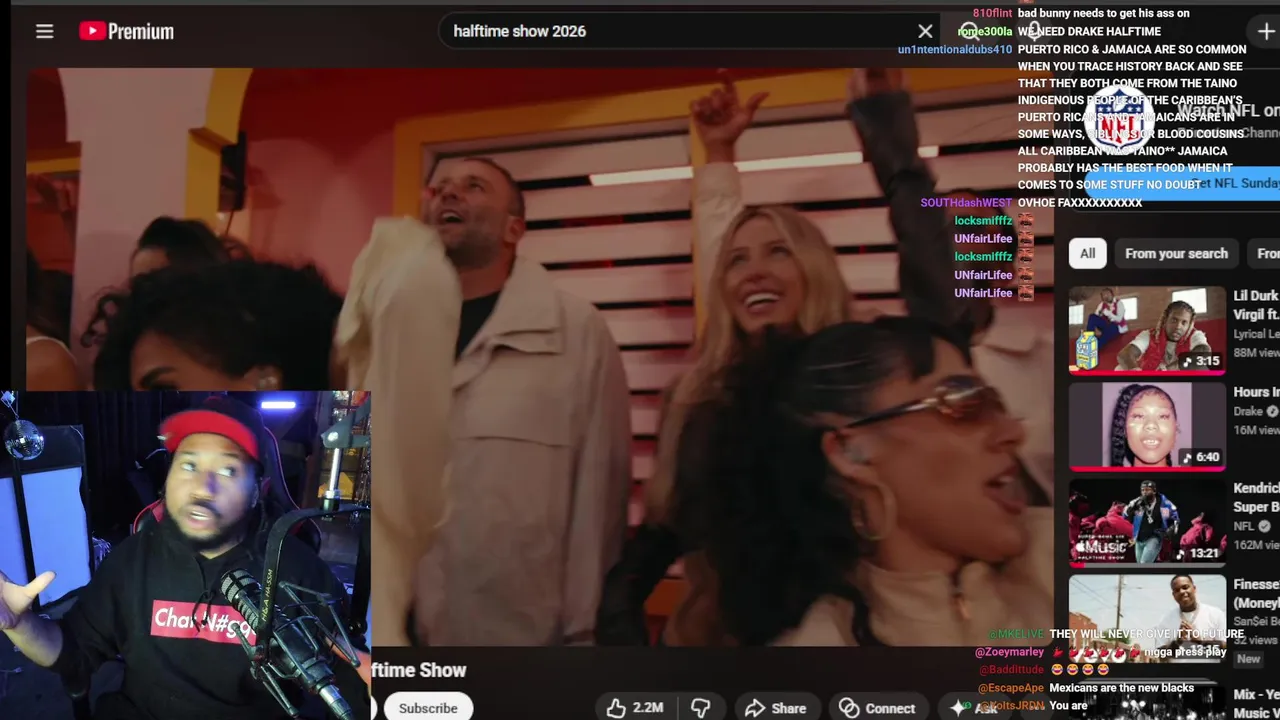Subscribe to the channel

click(428, 708)
